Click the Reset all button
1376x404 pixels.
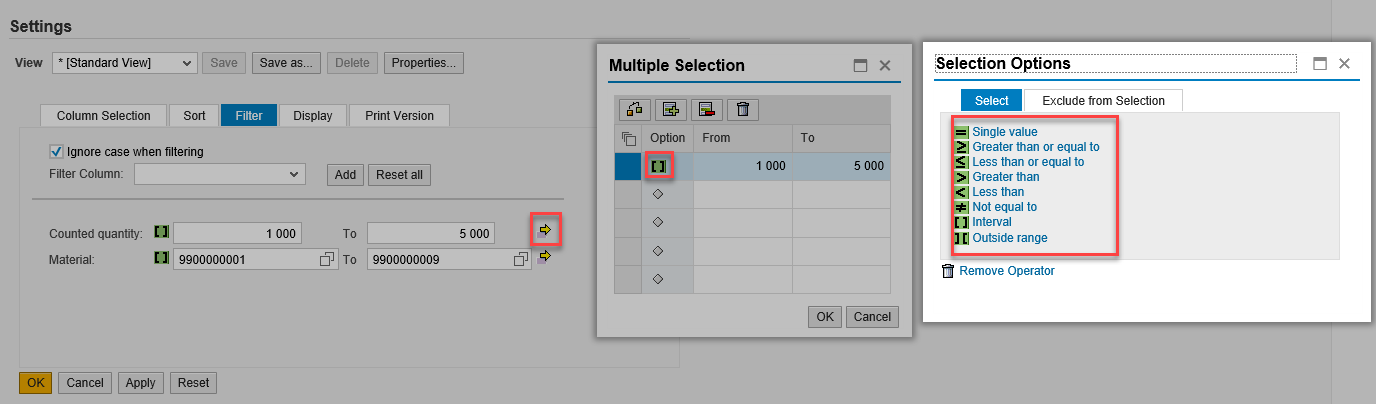tap(399, 175)
